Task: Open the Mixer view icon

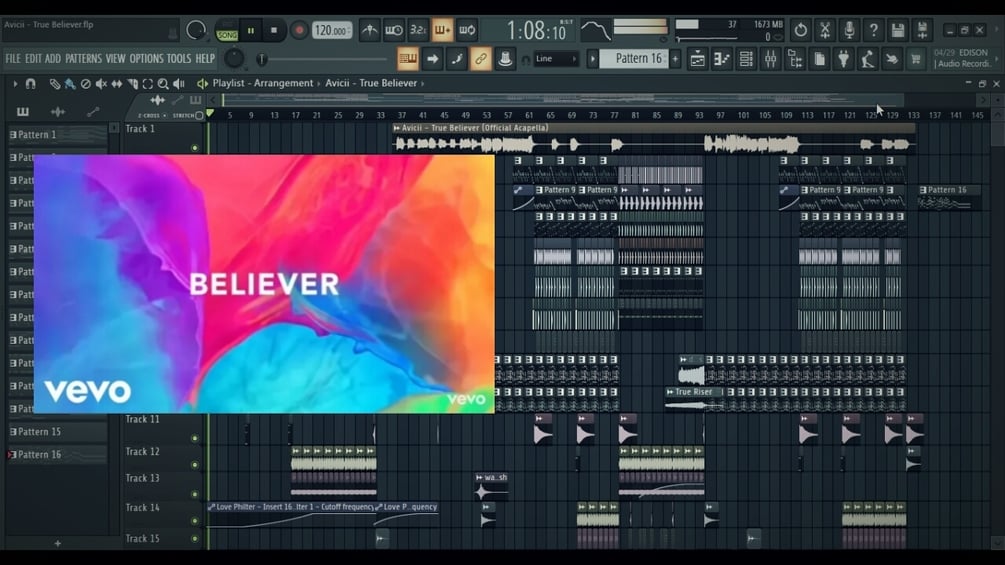Action: pos(770,59)
